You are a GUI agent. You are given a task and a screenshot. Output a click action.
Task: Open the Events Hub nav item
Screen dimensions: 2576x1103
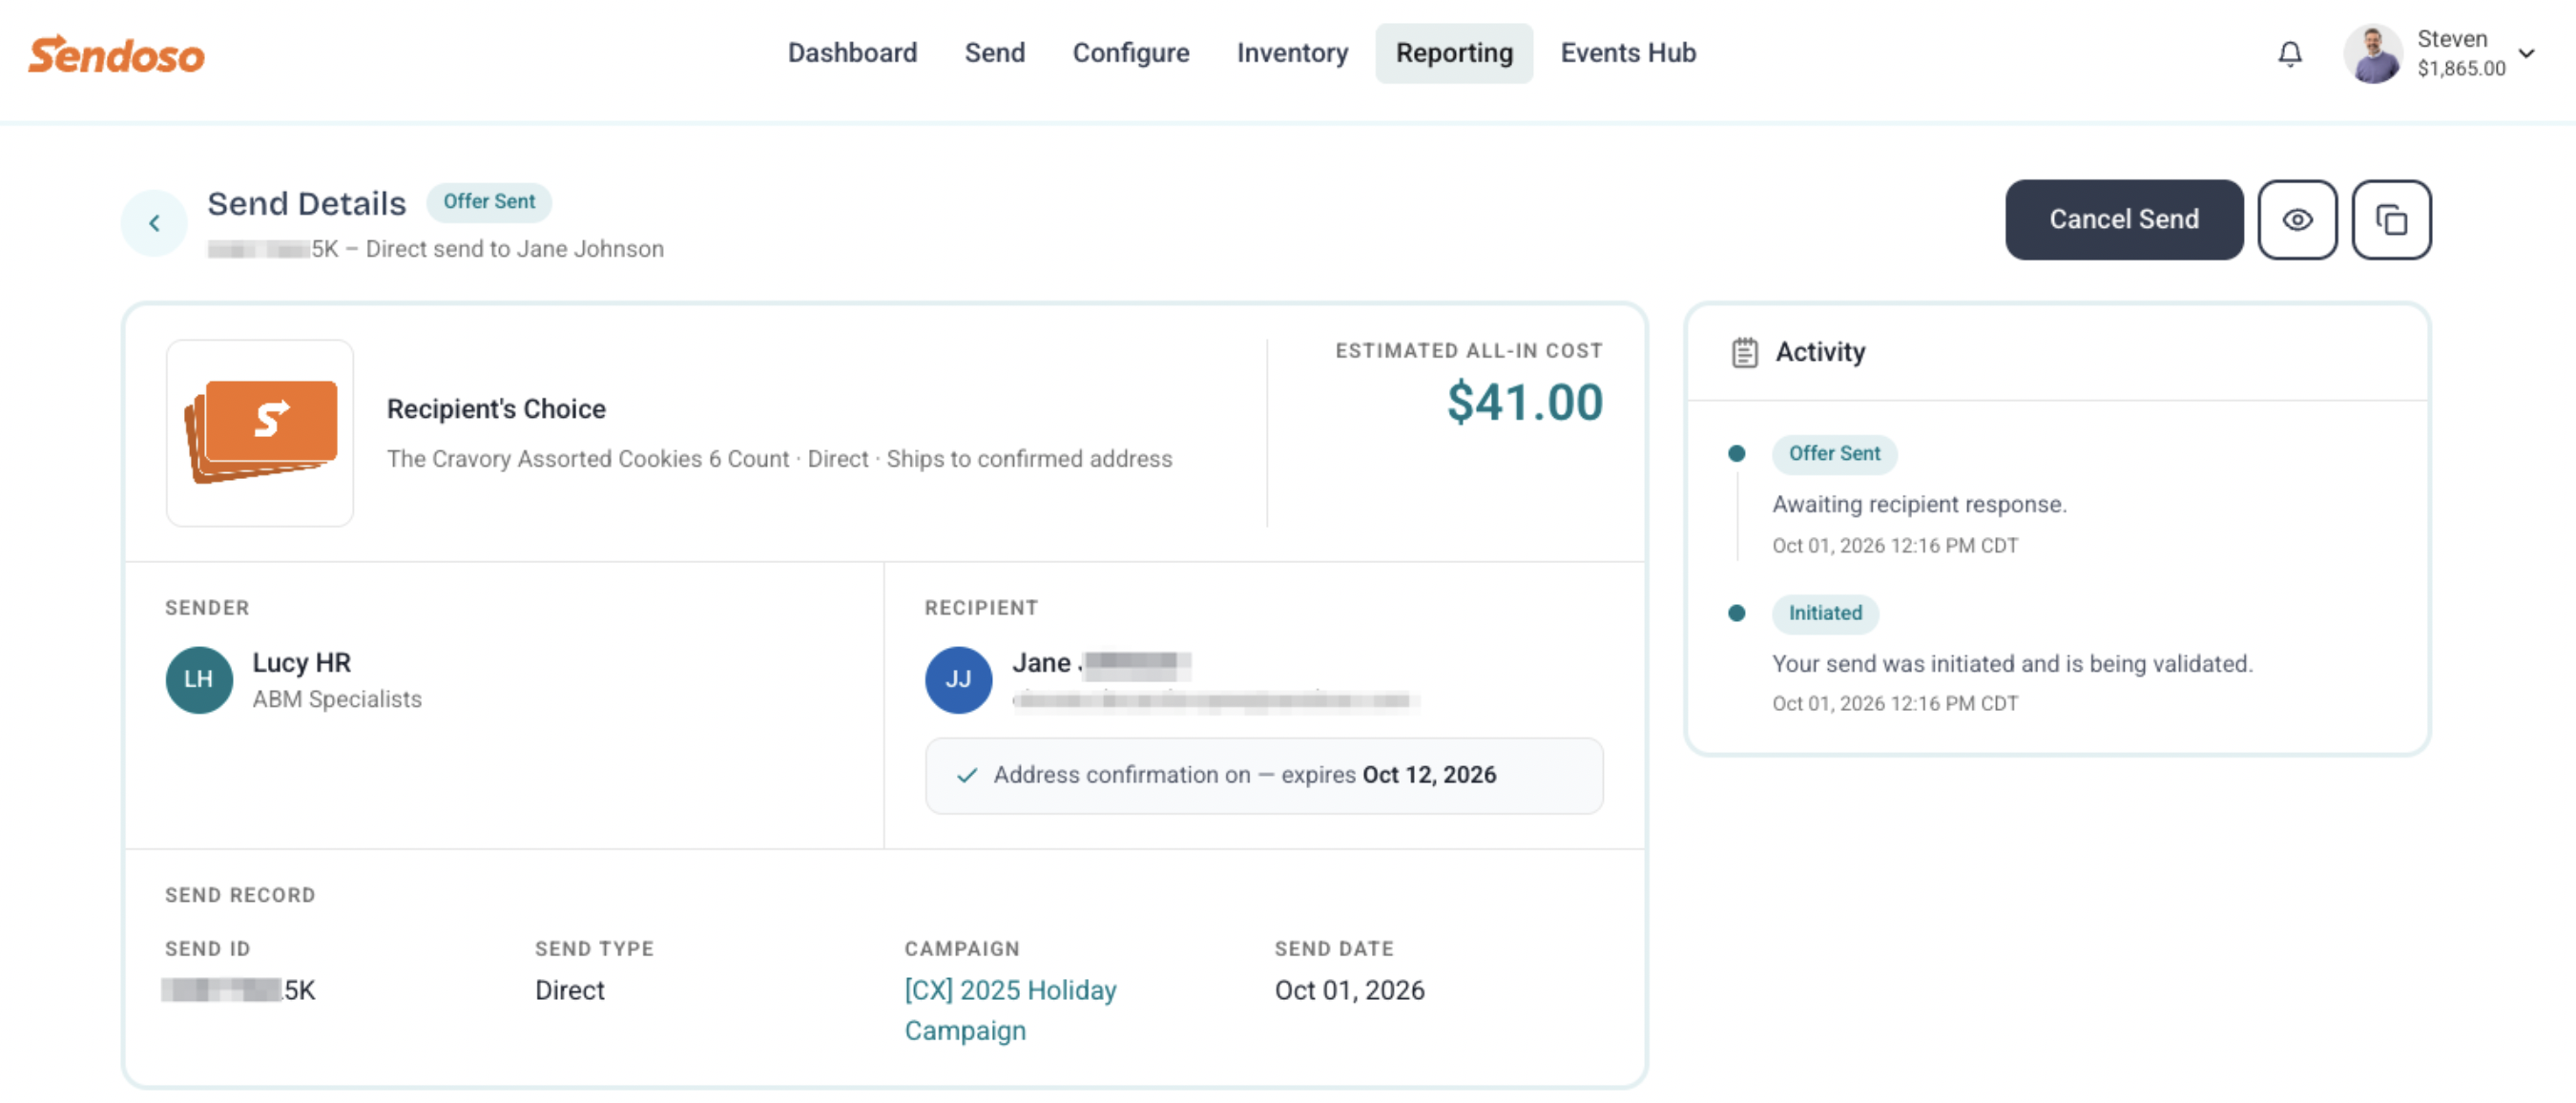[1628, 53]
